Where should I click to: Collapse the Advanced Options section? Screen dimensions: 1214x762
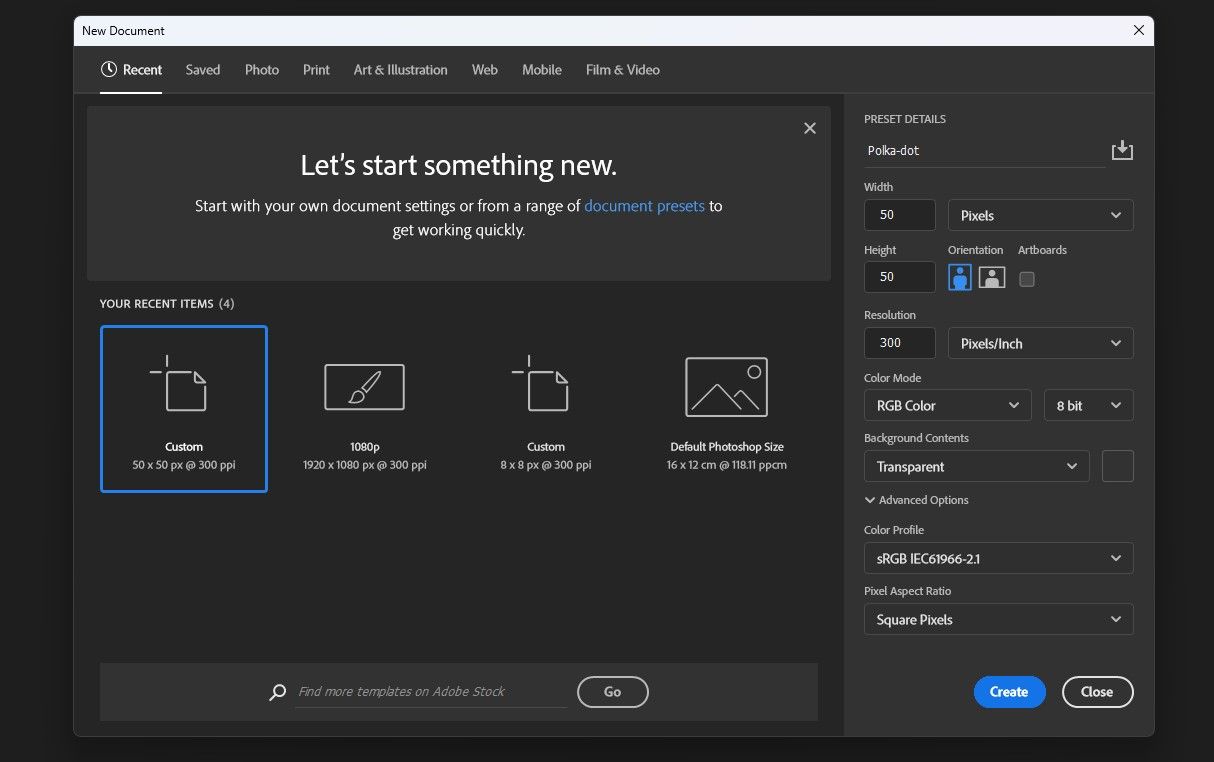coord(916,500)
